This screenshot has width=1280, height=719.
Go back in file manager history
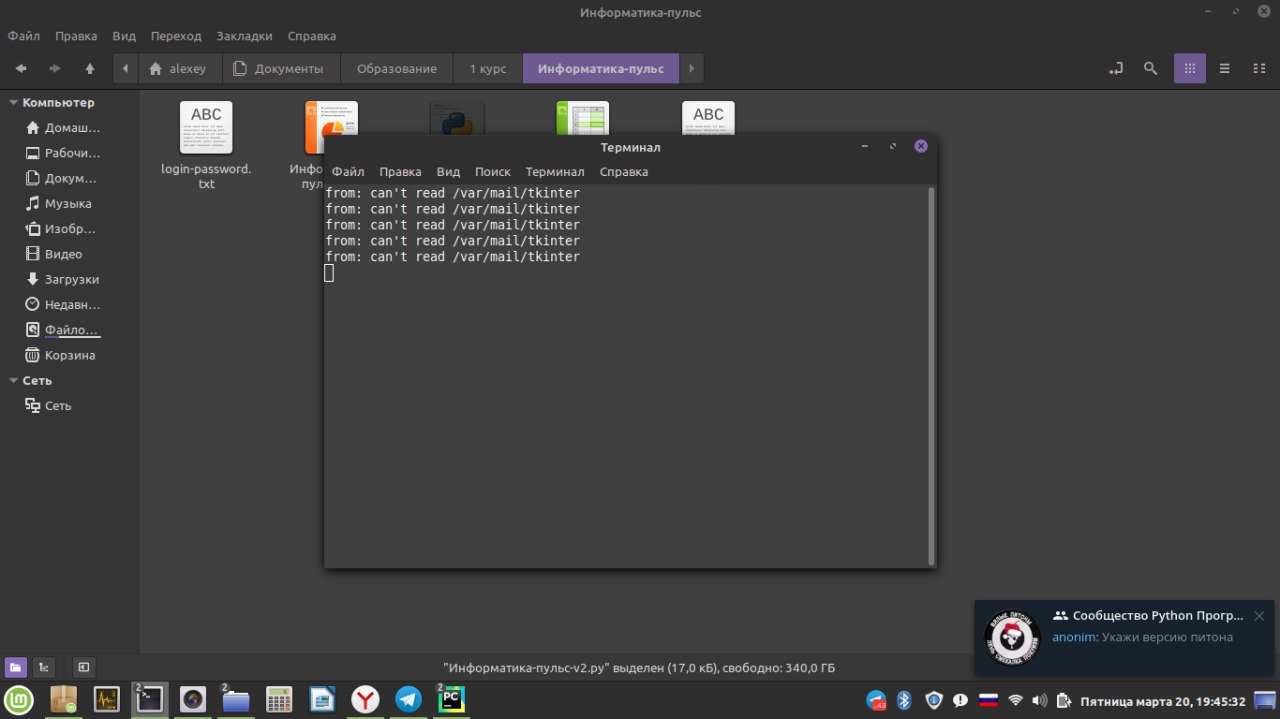point(21,69)
